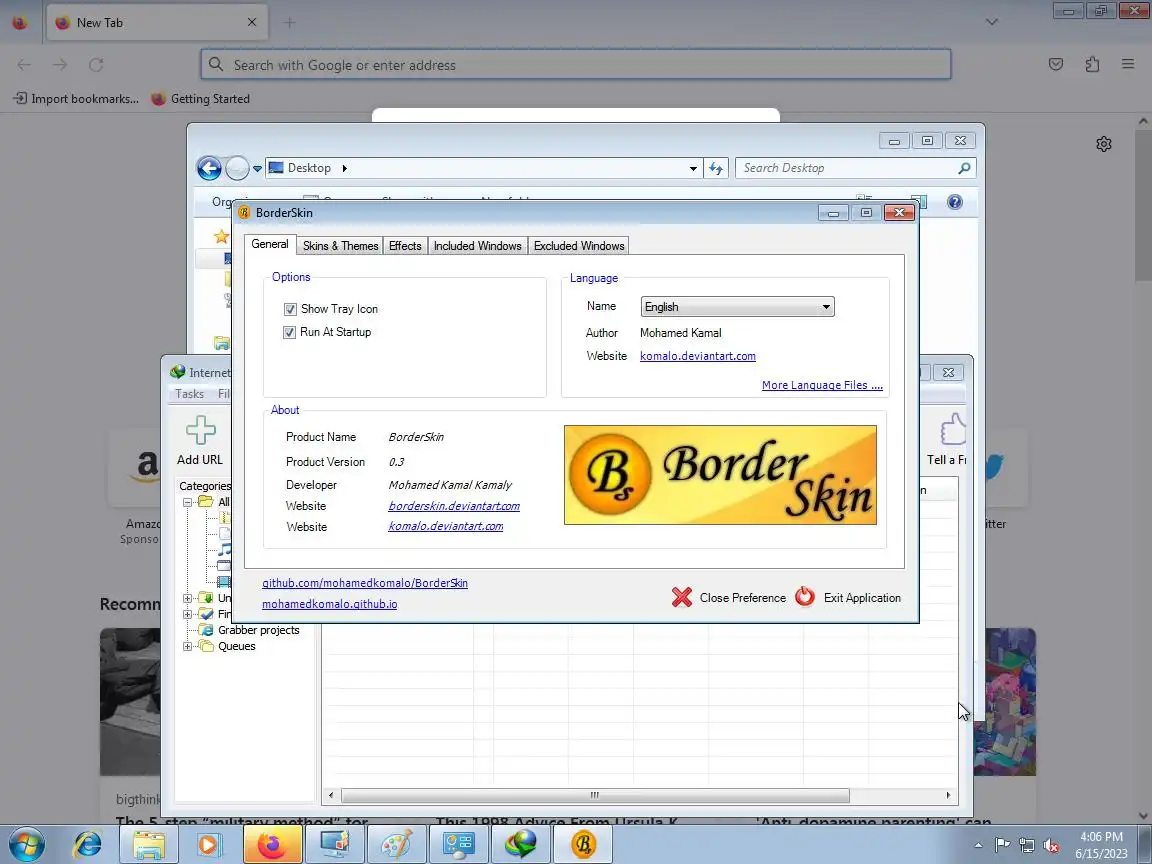Screen dimensions: 1152x864
Task: Open the Included Windows tab
Action: (x=478, y=245)
